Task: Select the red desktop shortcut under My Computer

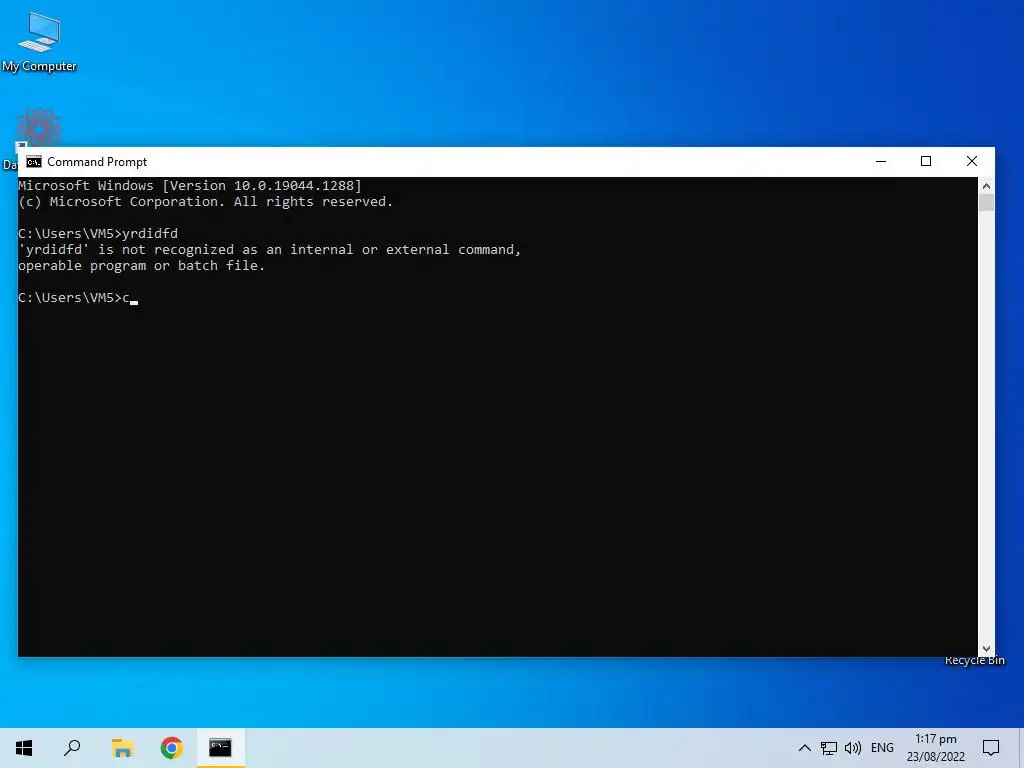Action: tap(39, 127)
